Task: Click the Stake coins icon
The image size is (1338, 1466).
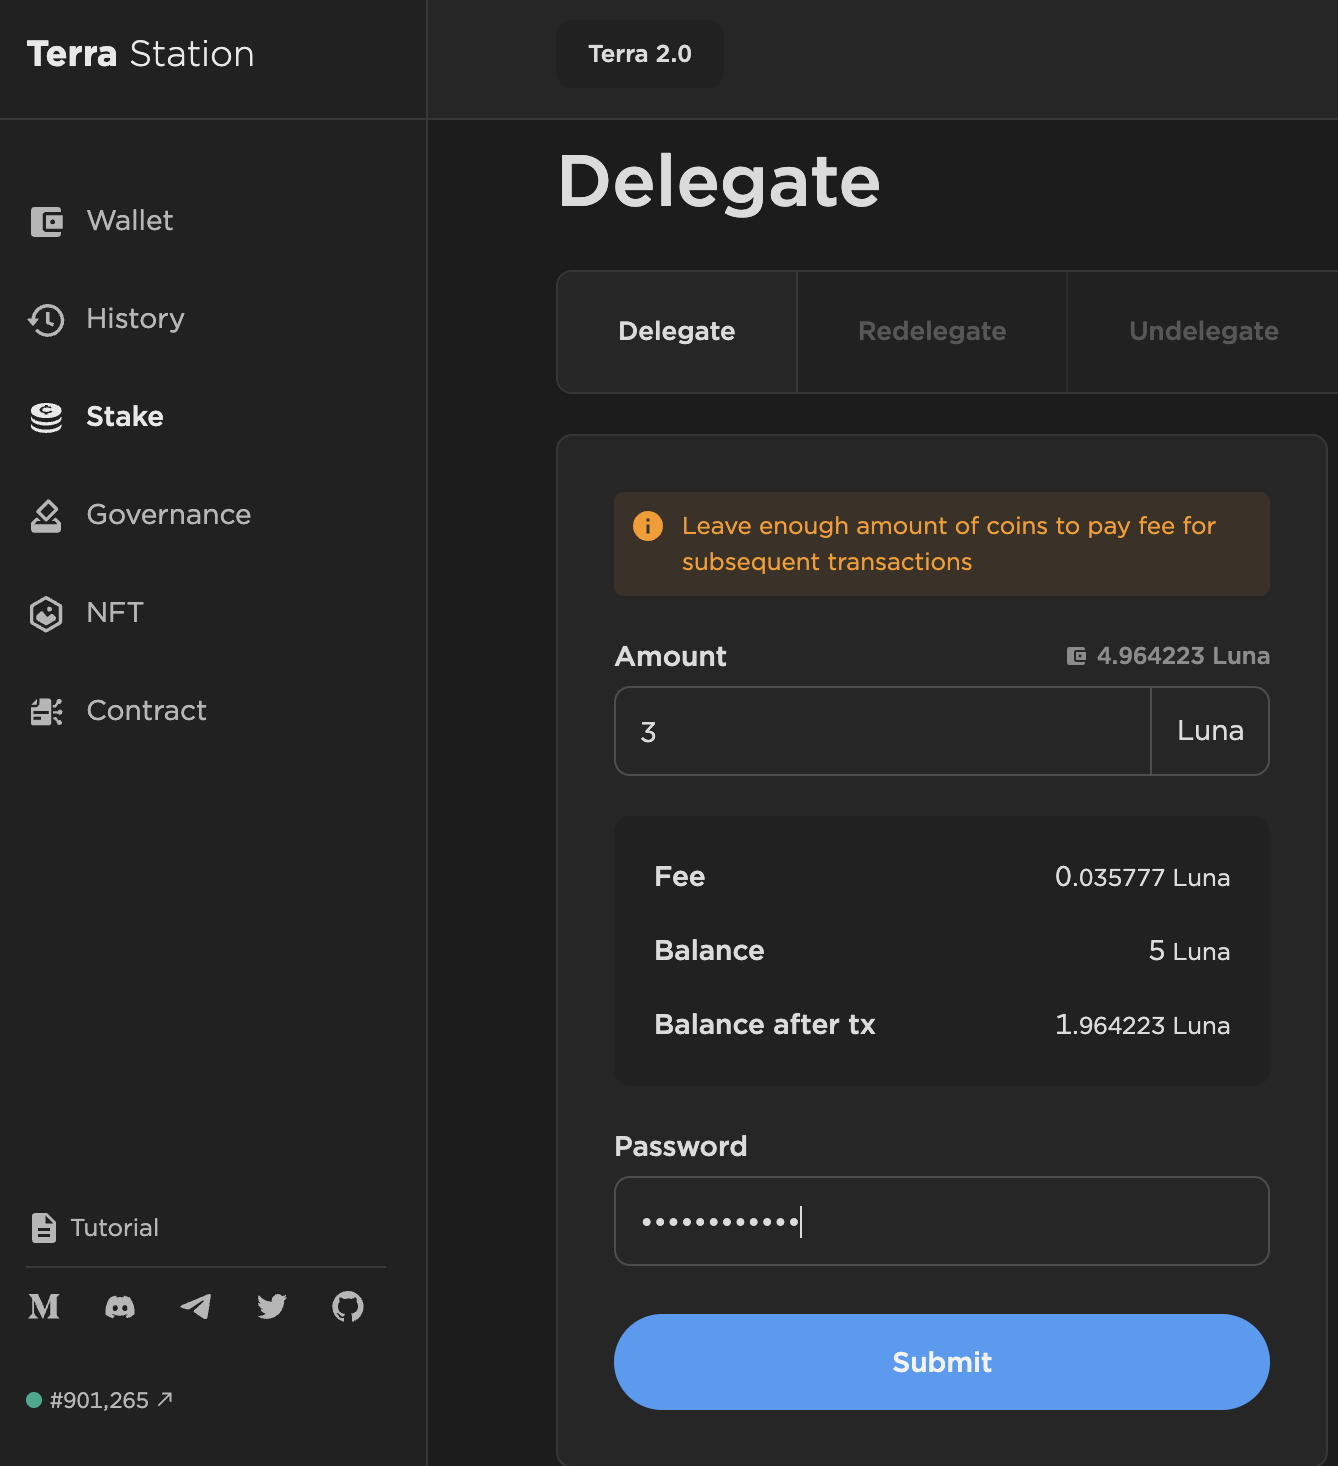Action: (x=46, y=418)
